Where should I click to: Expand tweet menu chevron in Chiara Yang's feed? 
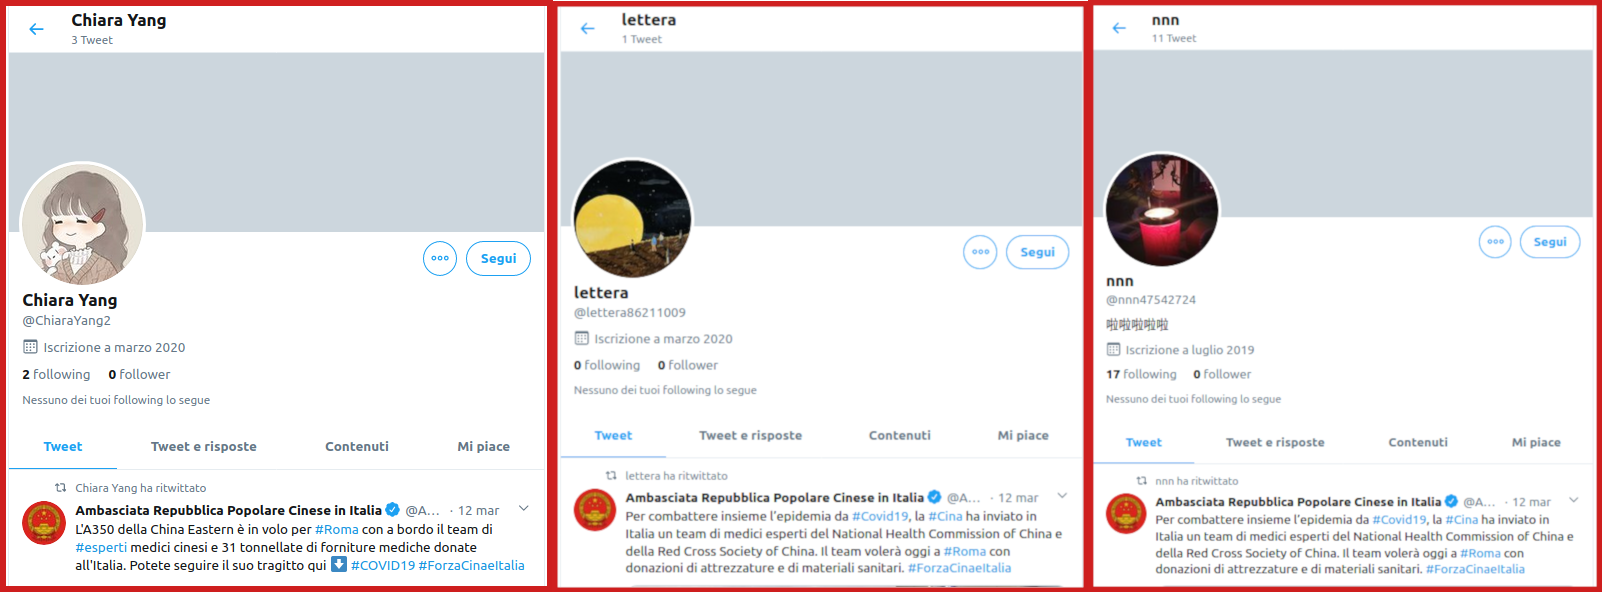point(523,509)
